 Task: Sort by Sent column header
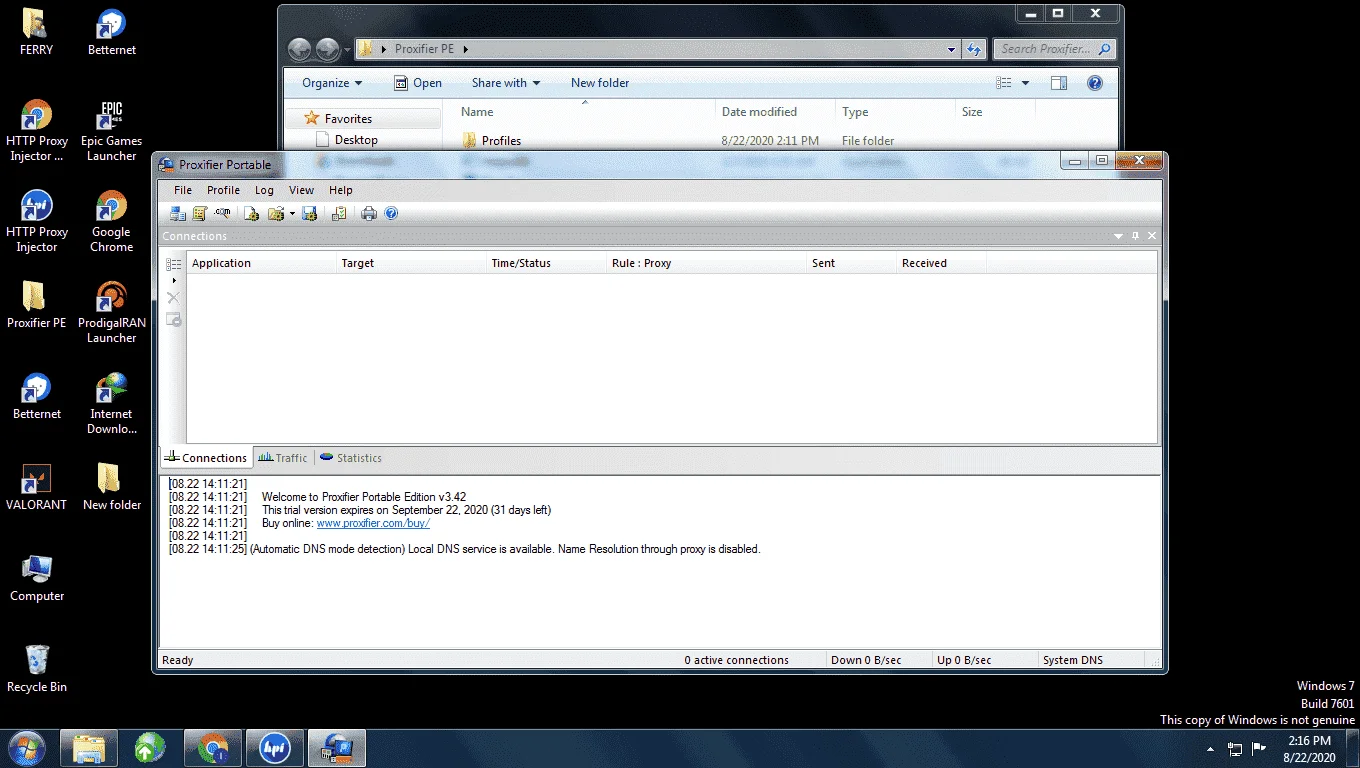[x=851, y=263]
